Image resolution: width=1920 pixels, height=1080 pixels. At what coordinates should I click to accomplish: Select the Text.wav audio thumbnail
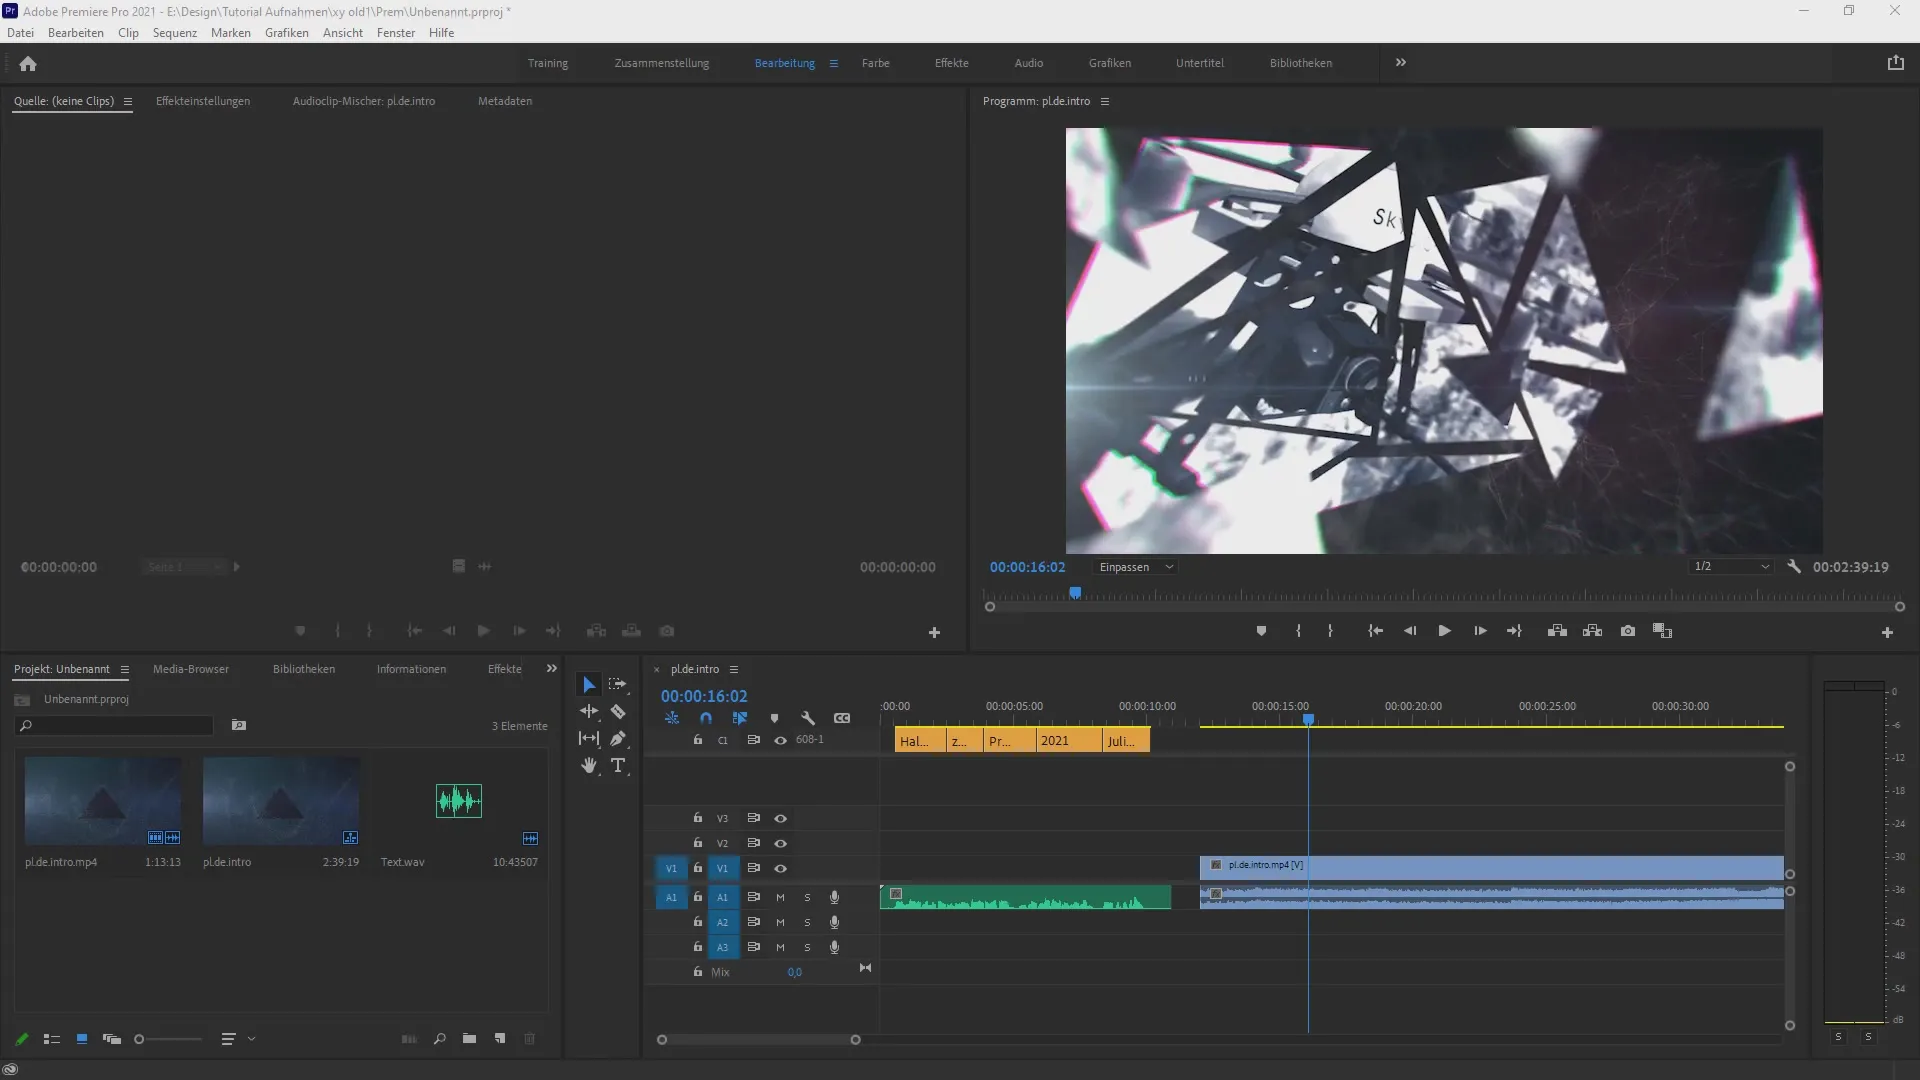coord(459,801)
